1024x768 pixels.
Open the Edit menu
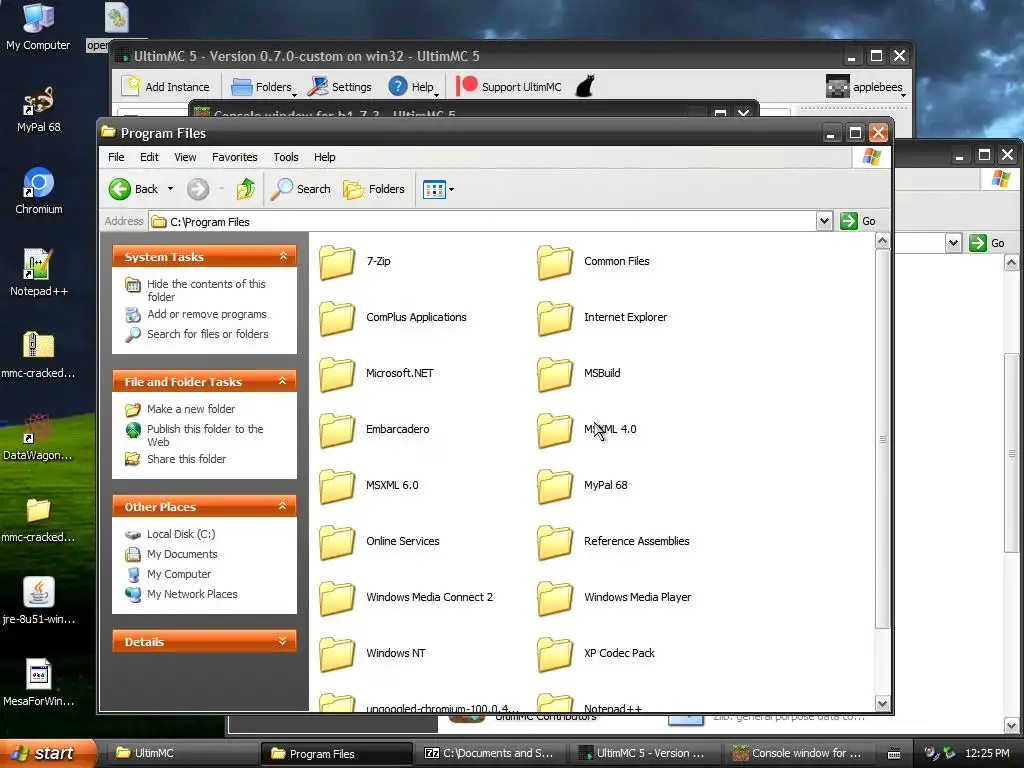(x=149, y=157)
